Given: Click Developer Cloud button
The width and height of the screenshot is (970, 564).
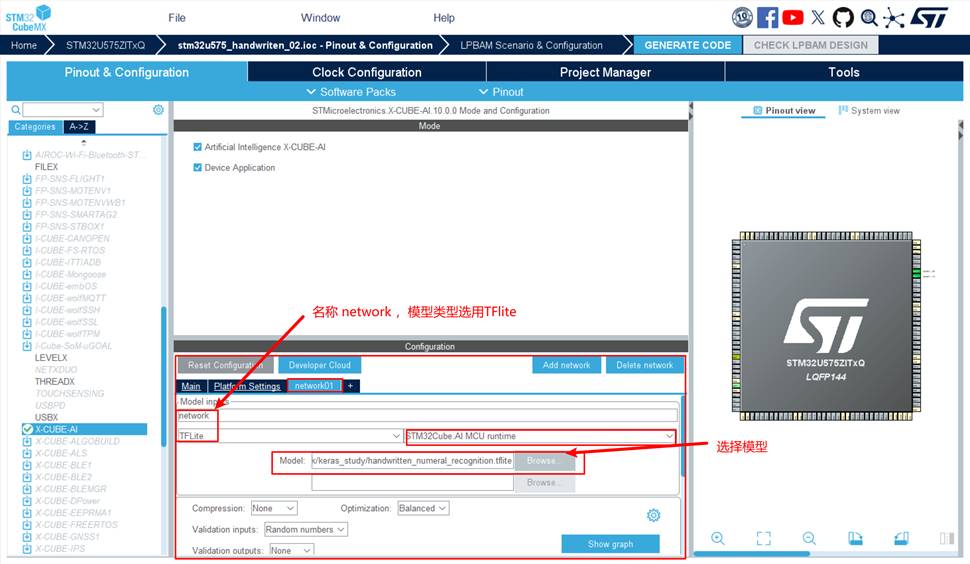Looking at the screenshot, I should click(319, 365).
